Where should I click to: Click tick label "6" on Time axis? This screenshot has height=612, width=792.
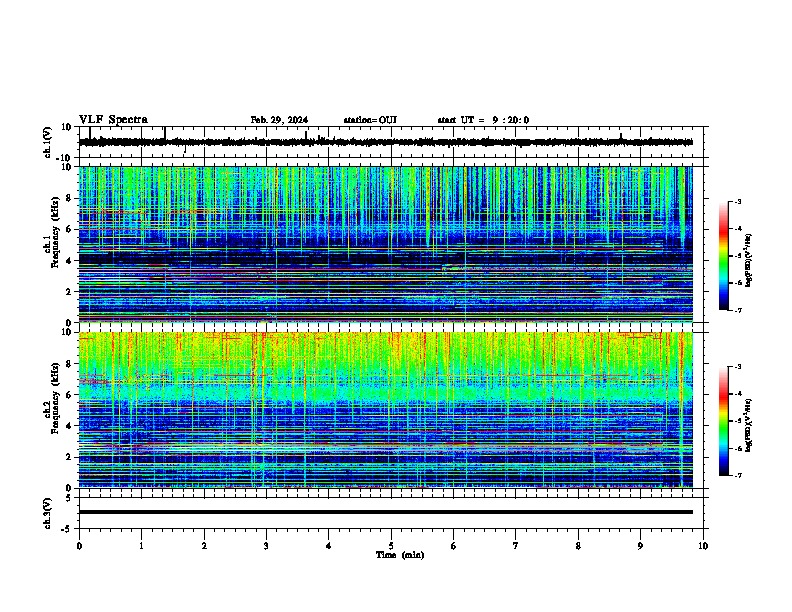tap(454, 546)
